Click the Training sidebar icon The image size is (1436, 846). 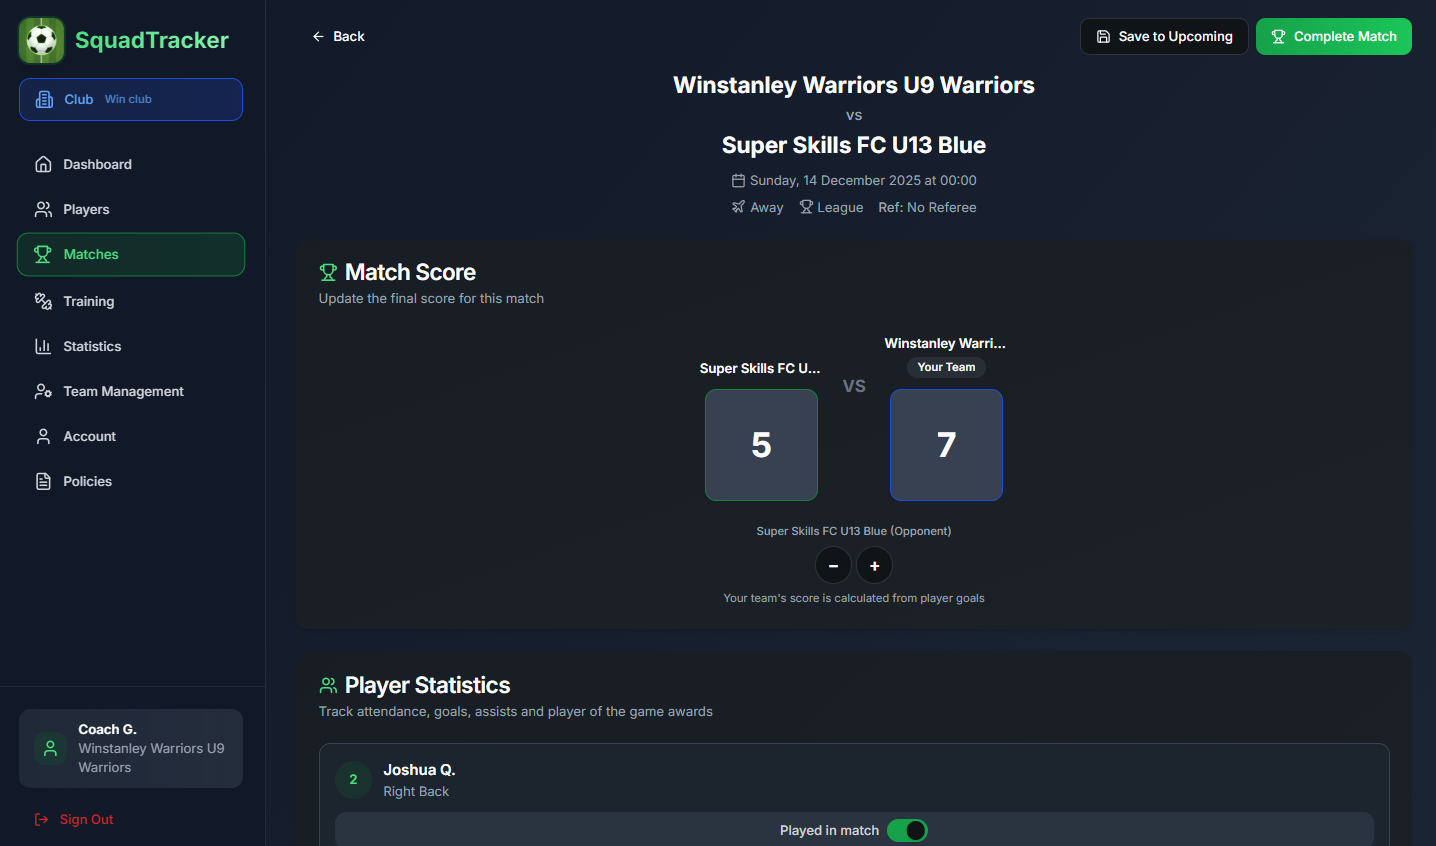point(43,301)
